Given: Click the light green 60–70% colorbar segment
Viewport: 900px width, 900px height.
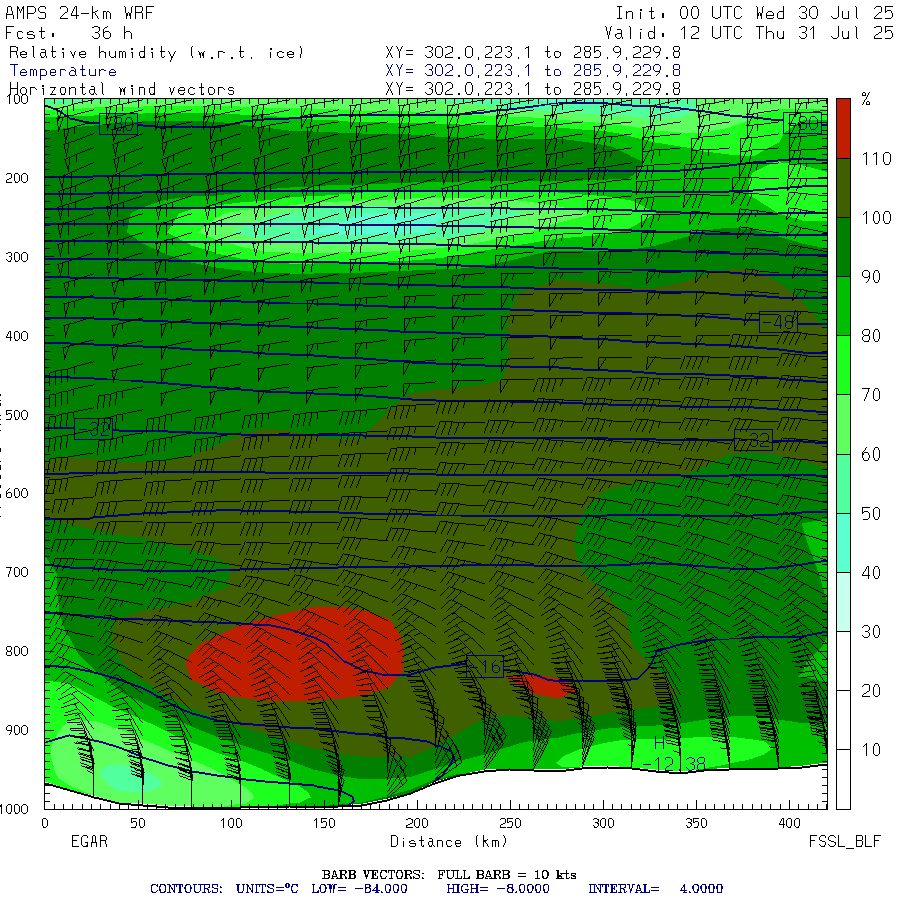Looking at the screenshot, I should click(843, 424).
